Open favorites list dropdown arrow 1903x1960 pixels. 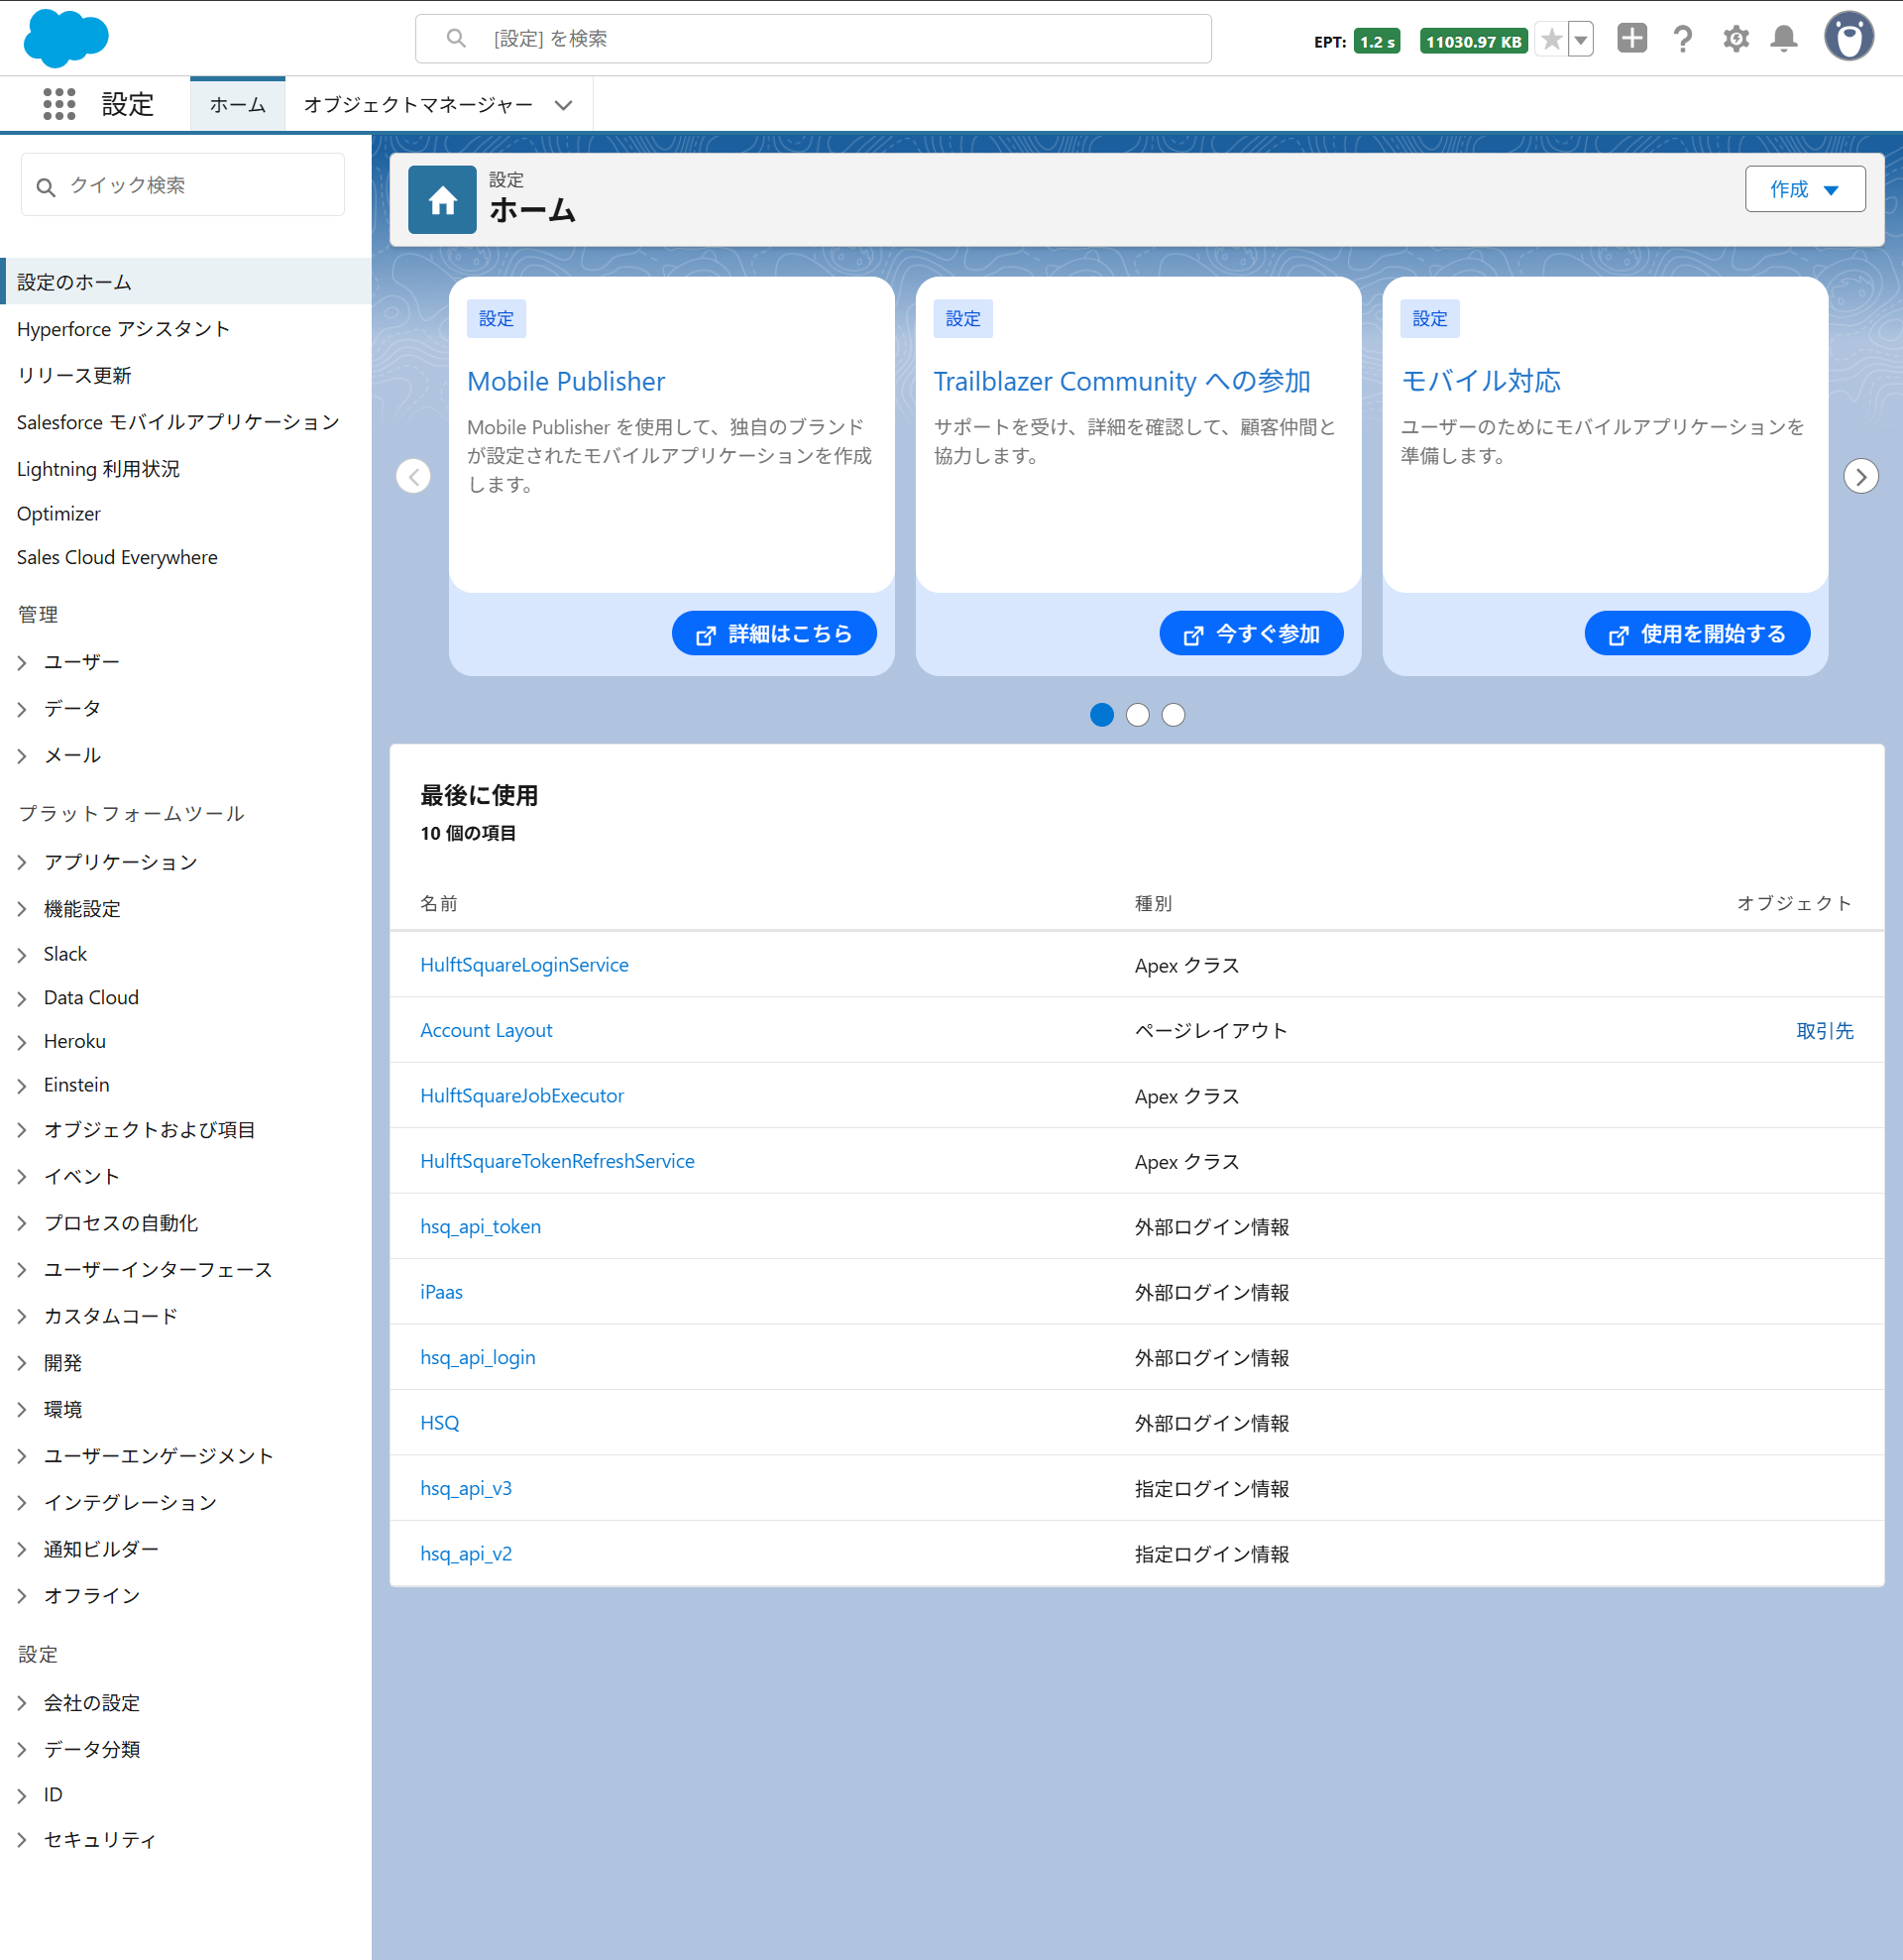1581,40
